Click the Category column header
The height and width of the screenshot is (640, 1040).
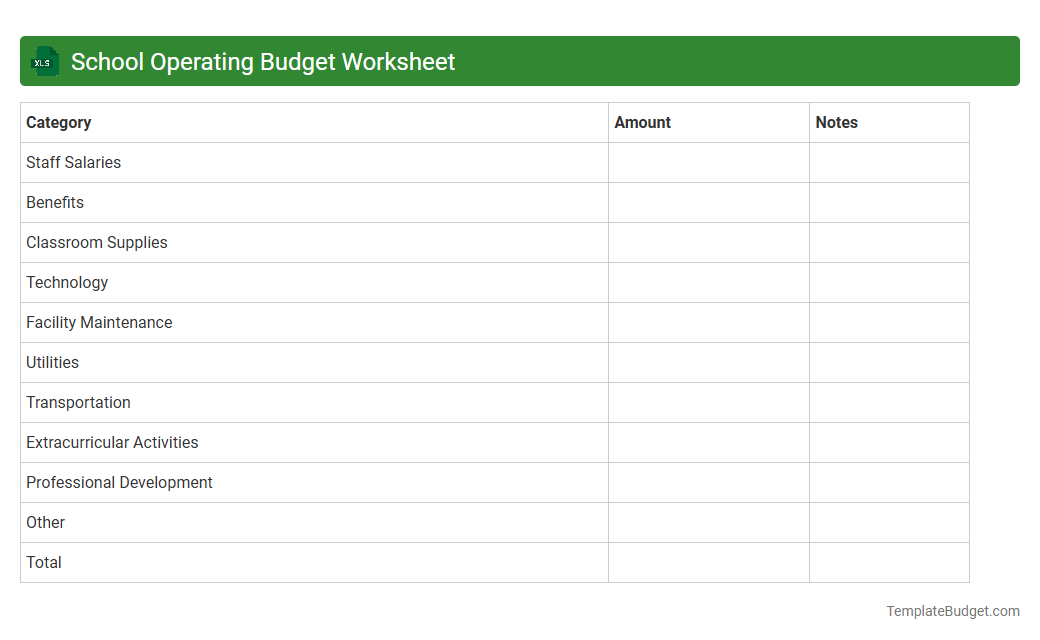(59, 122)
